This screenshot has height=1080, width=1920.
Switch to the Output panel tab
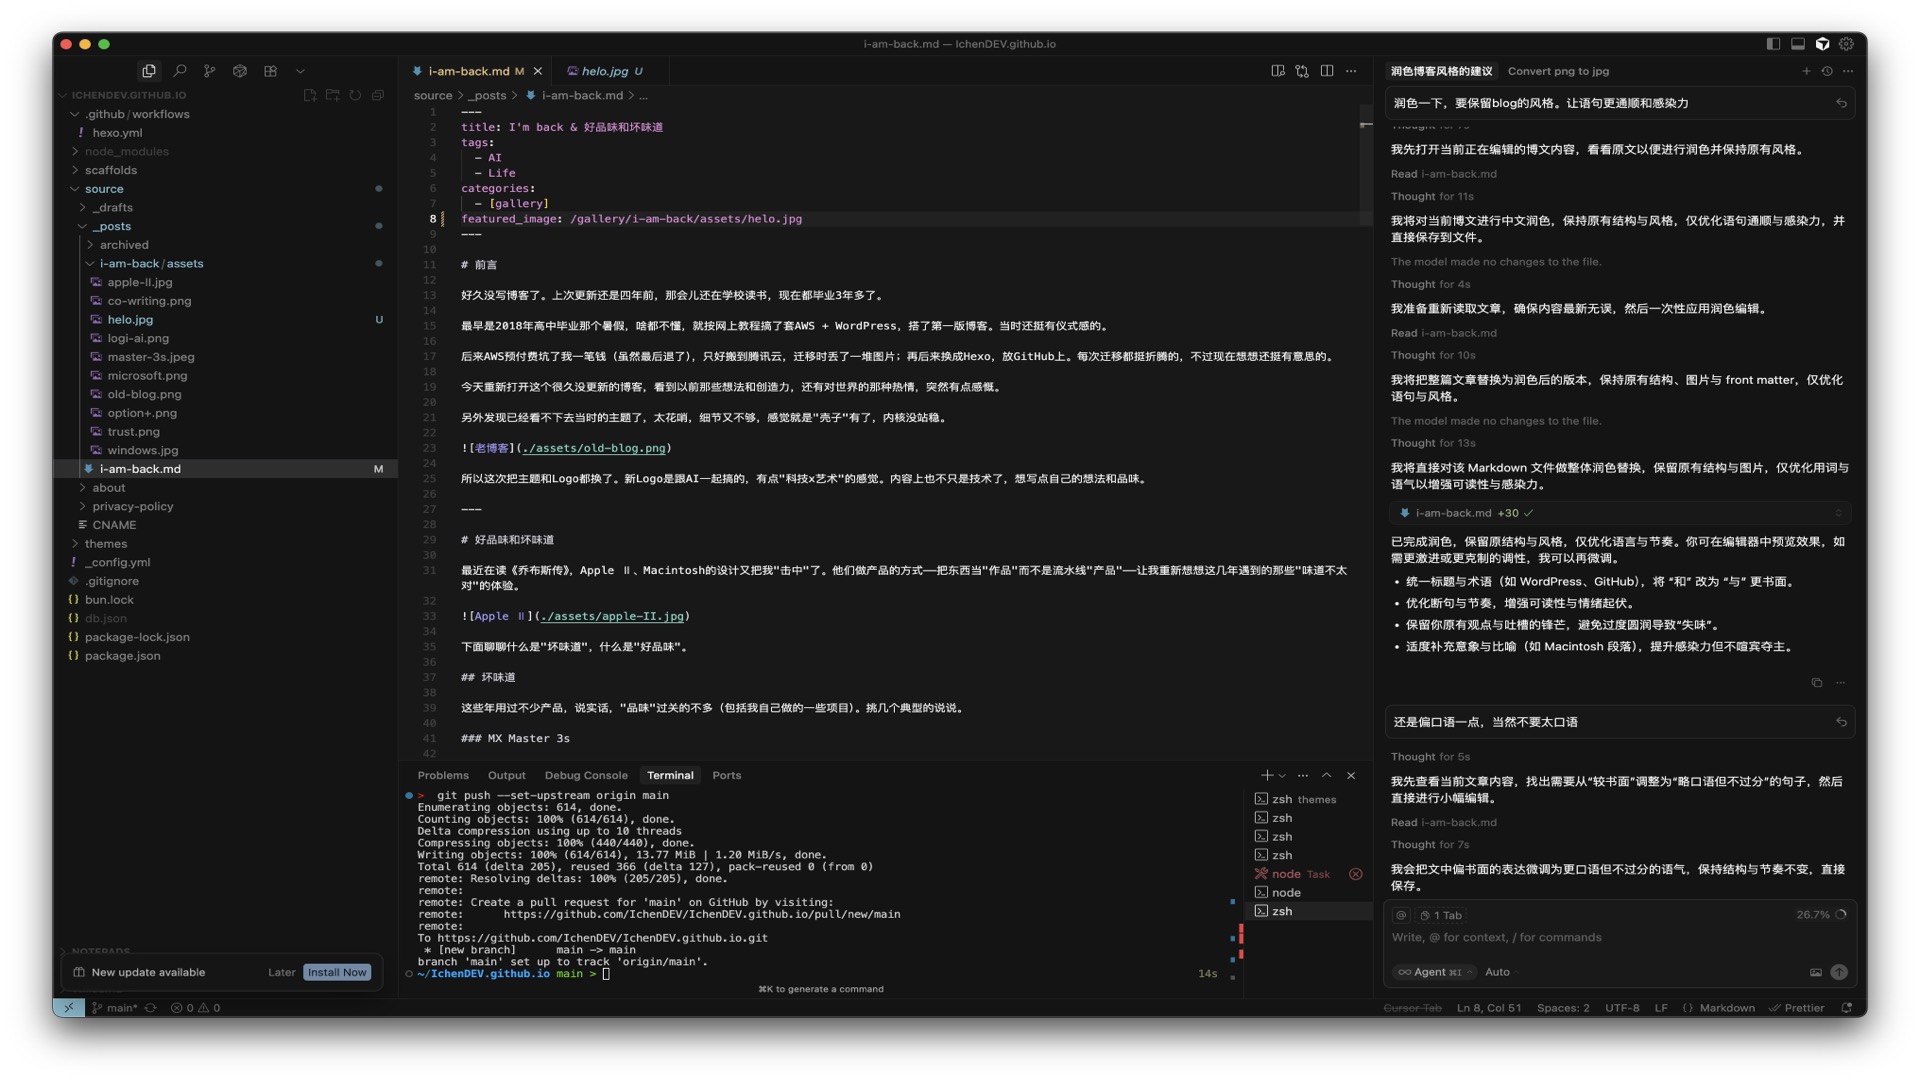[x=506, y=776]
